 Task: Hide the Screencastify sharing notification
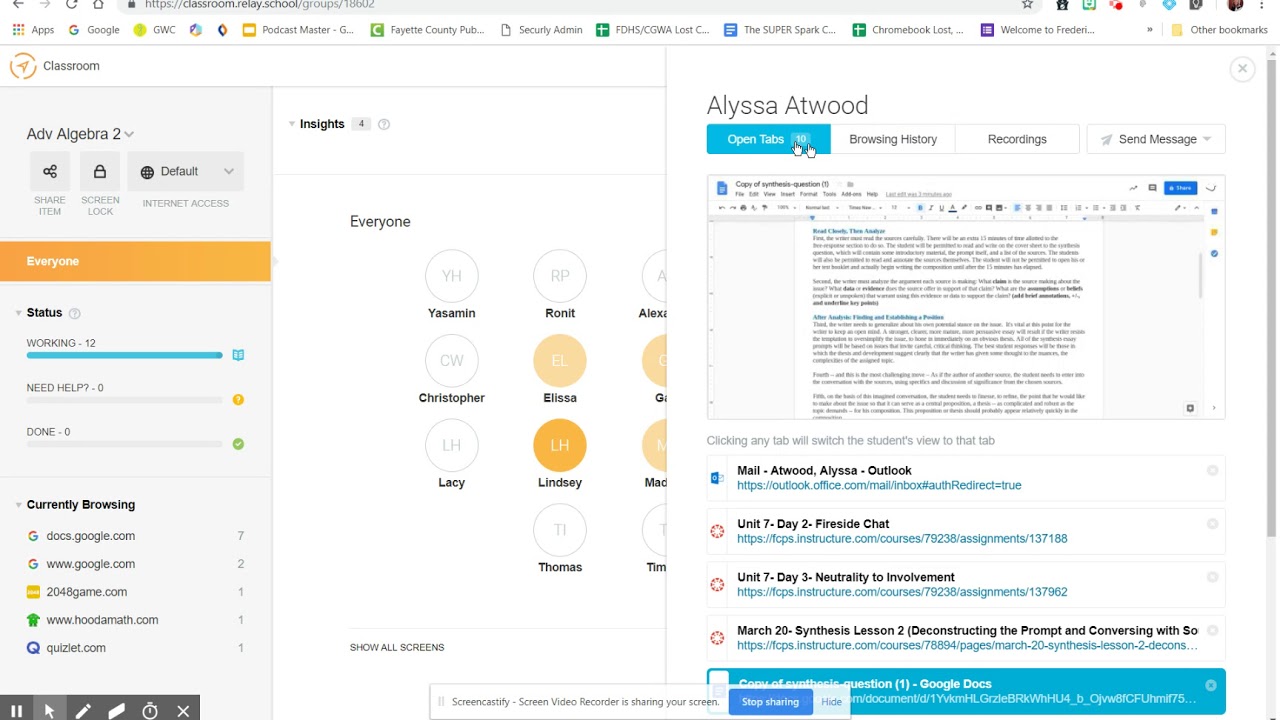[x=831, y=702]
